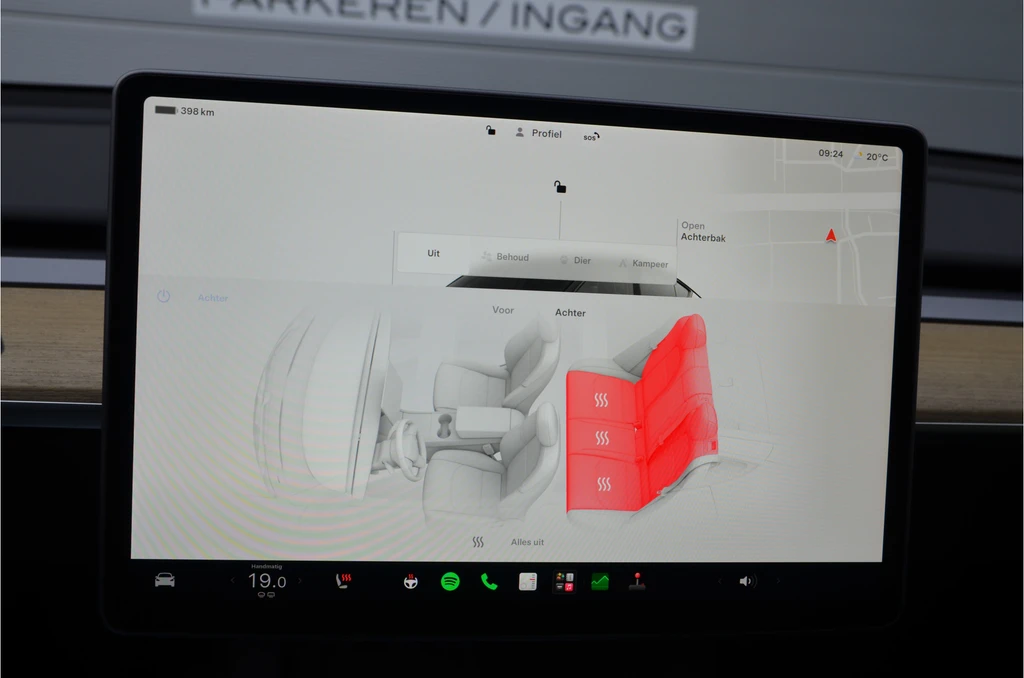Launch the Spotify app
1024x678 pixels.
point(450,581)
